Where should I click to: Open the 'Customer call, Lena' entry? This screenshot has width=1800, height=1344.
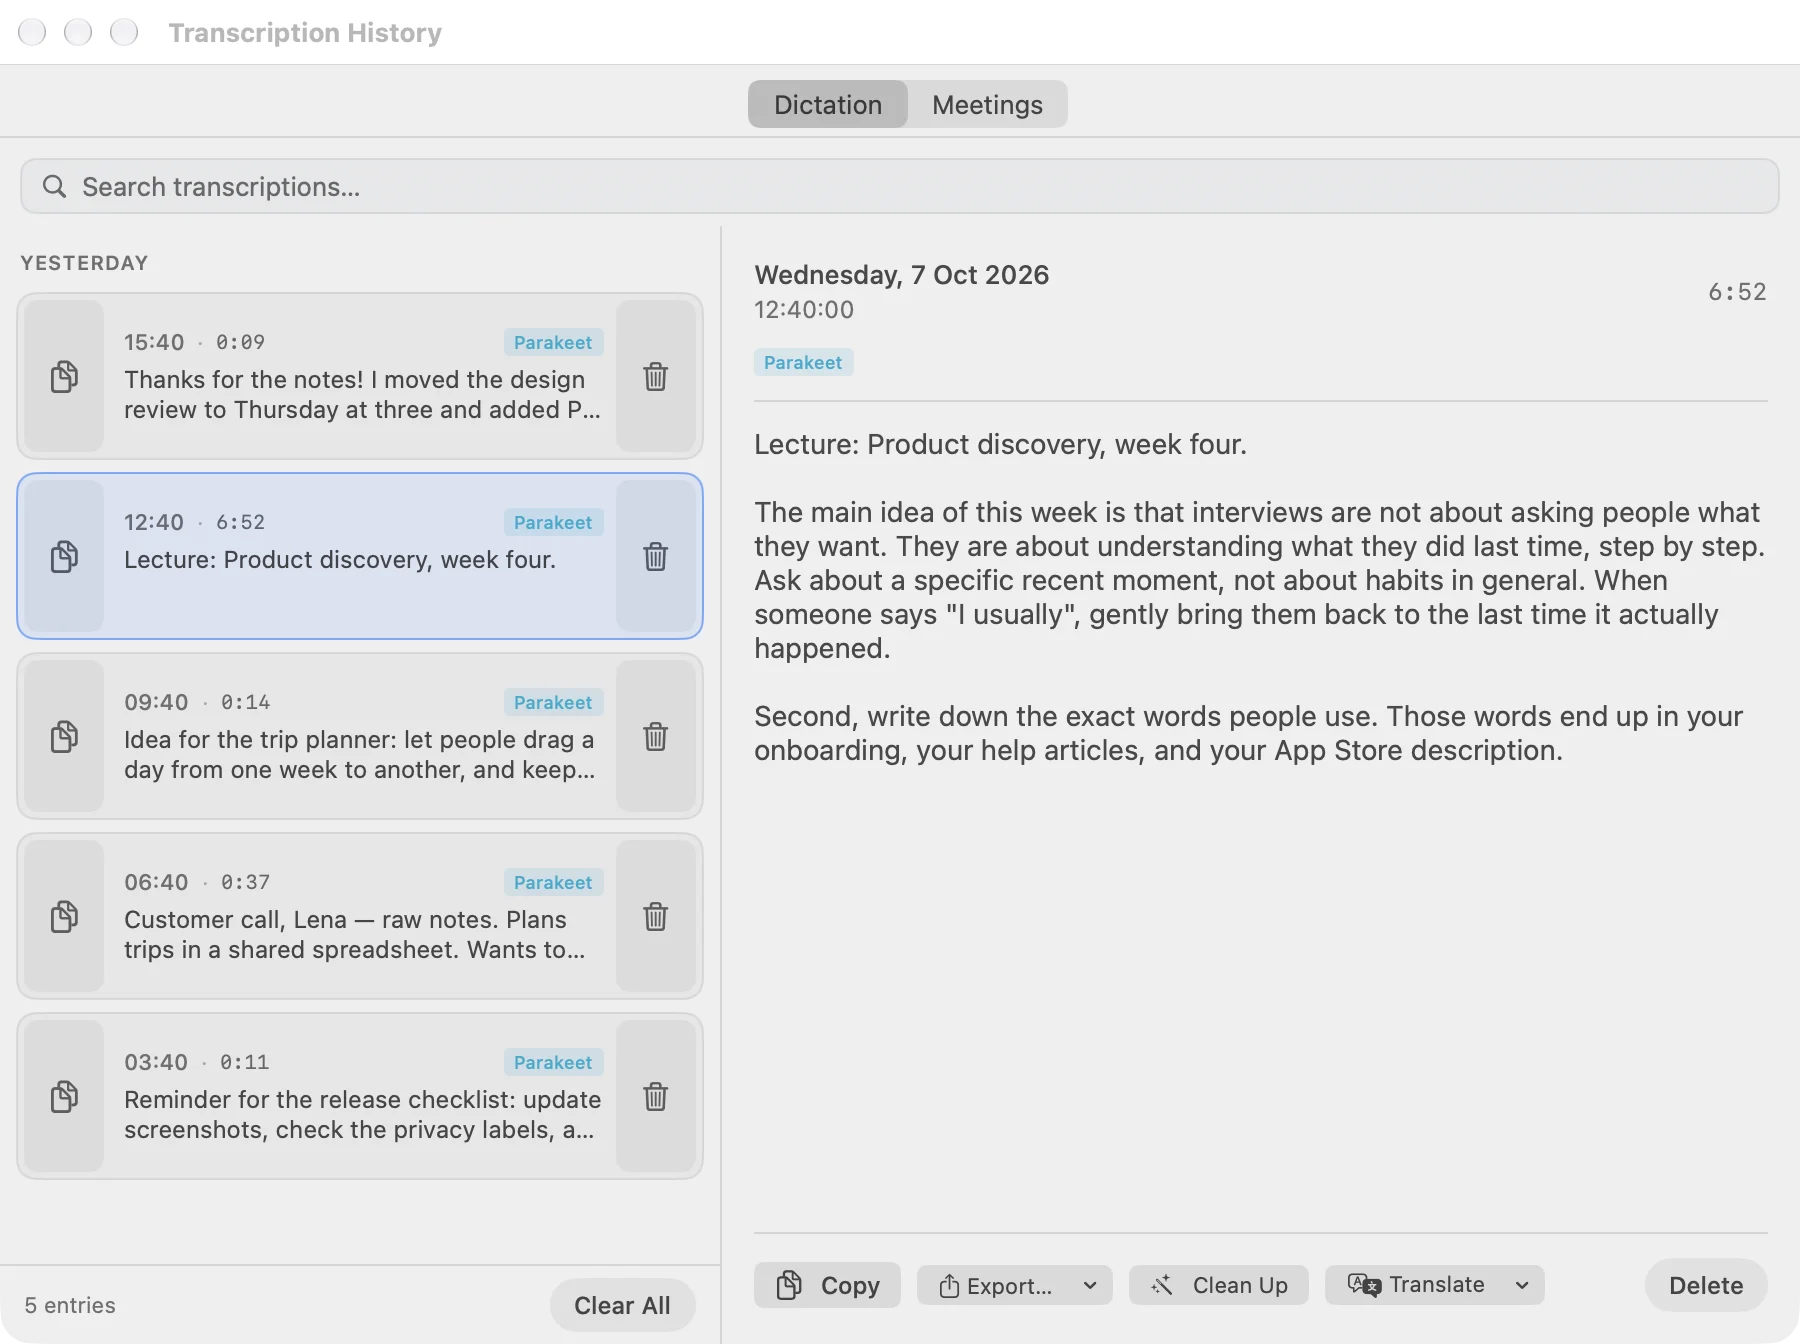(x=360, y=916)
